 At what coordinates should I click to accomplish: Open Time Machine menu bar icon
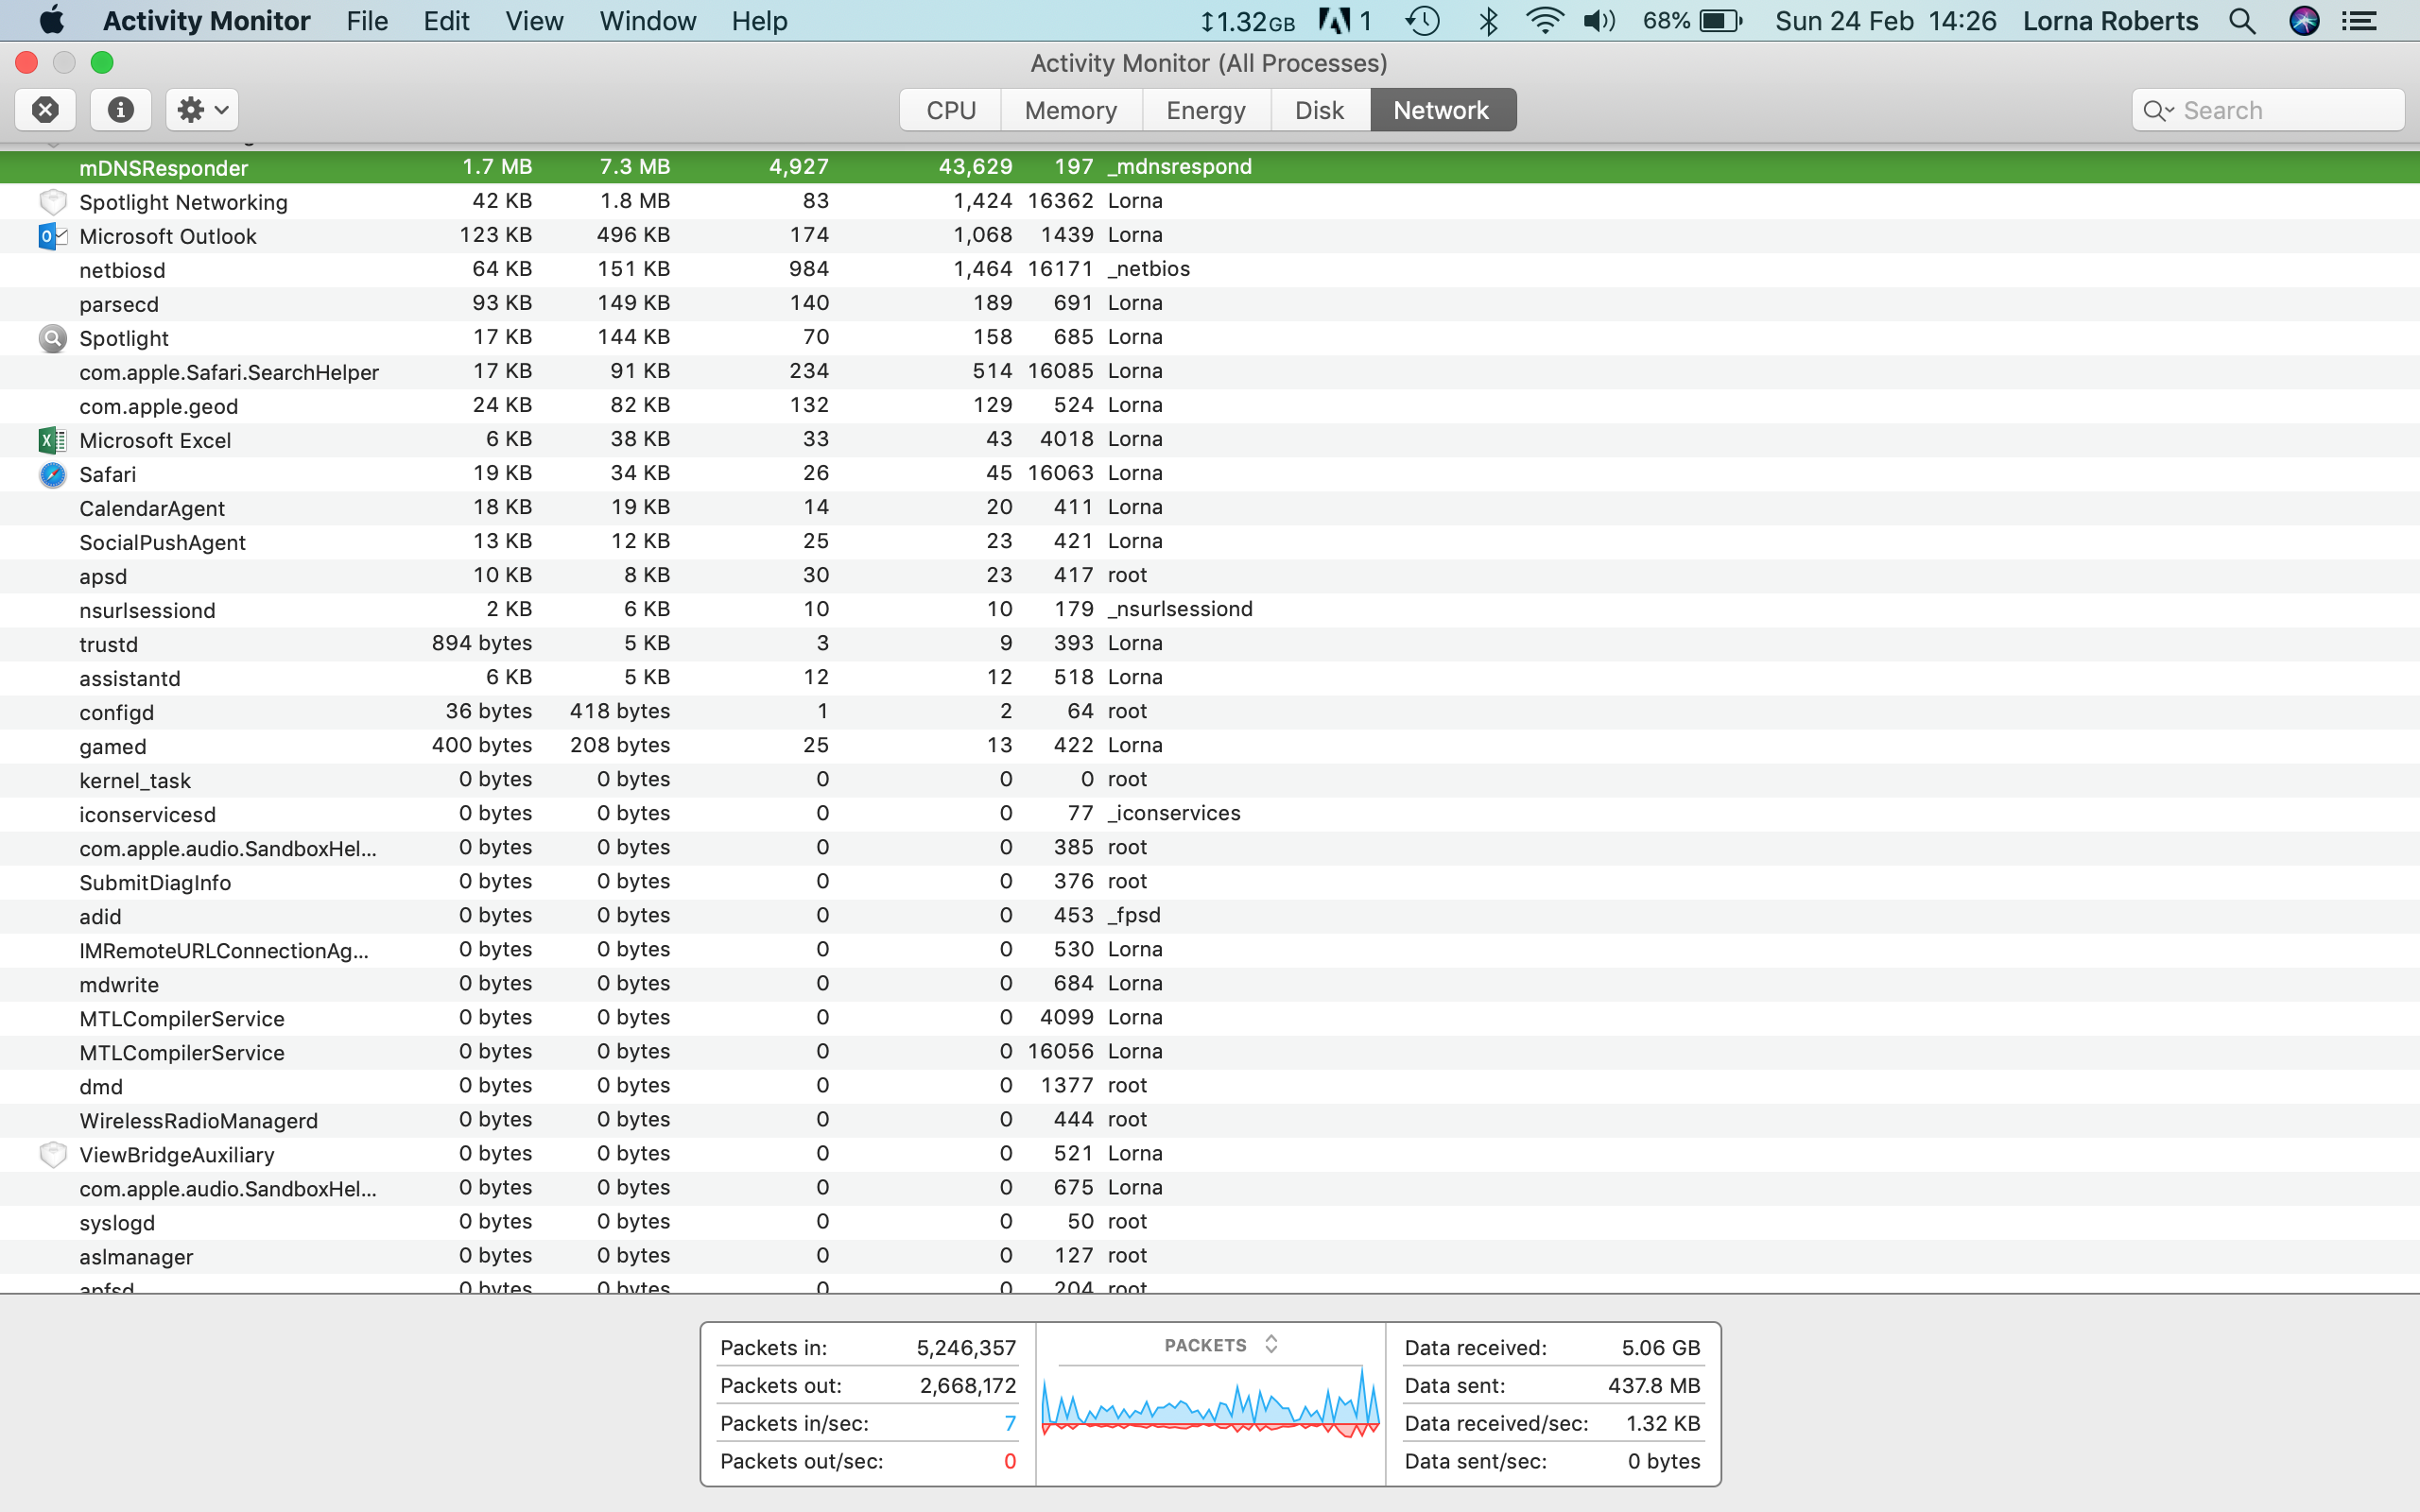pos(1422,21)
